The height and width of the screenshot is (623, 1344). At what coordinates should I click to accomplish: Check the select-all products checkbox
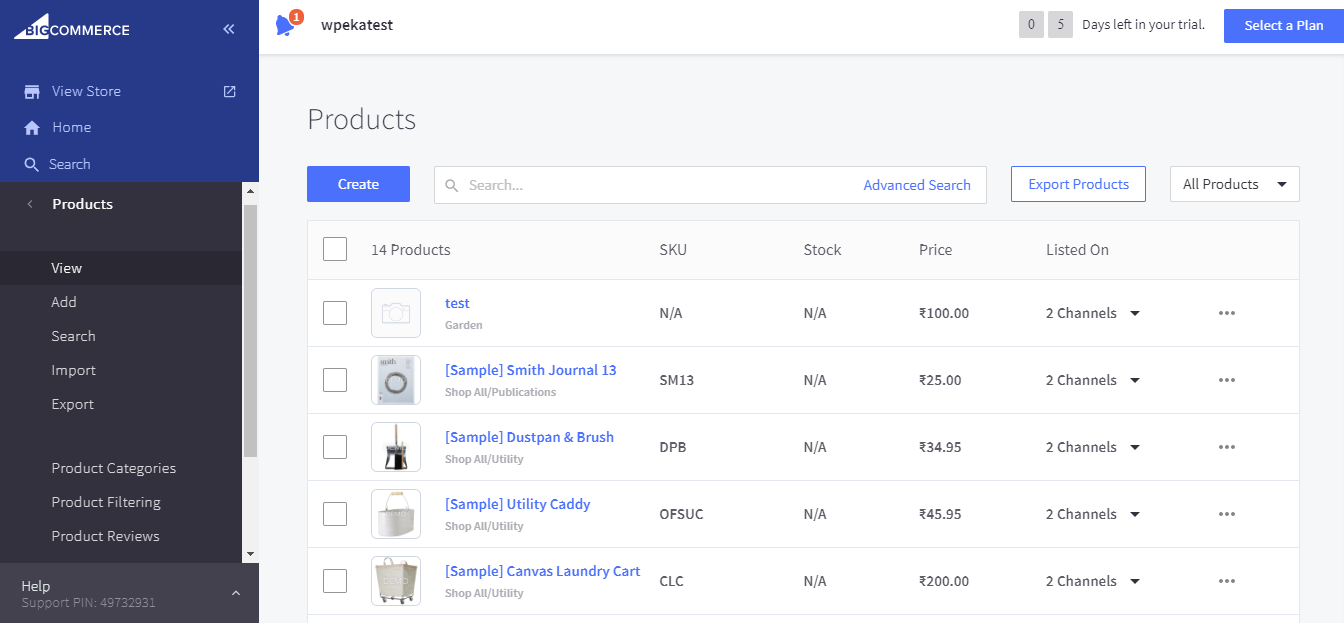tap(335, 248)
